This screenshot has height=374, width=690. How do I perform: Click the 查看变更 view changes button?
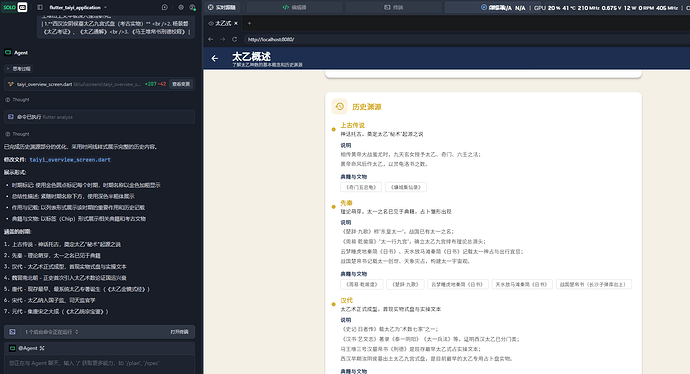tap(181, 84)
